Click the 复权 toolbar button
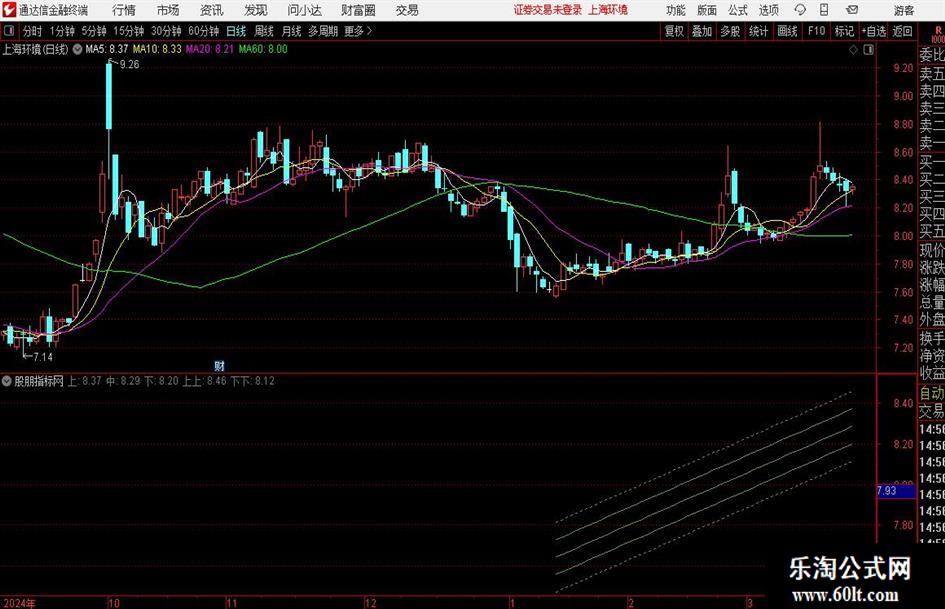945x609 pixels. [674, 31]
